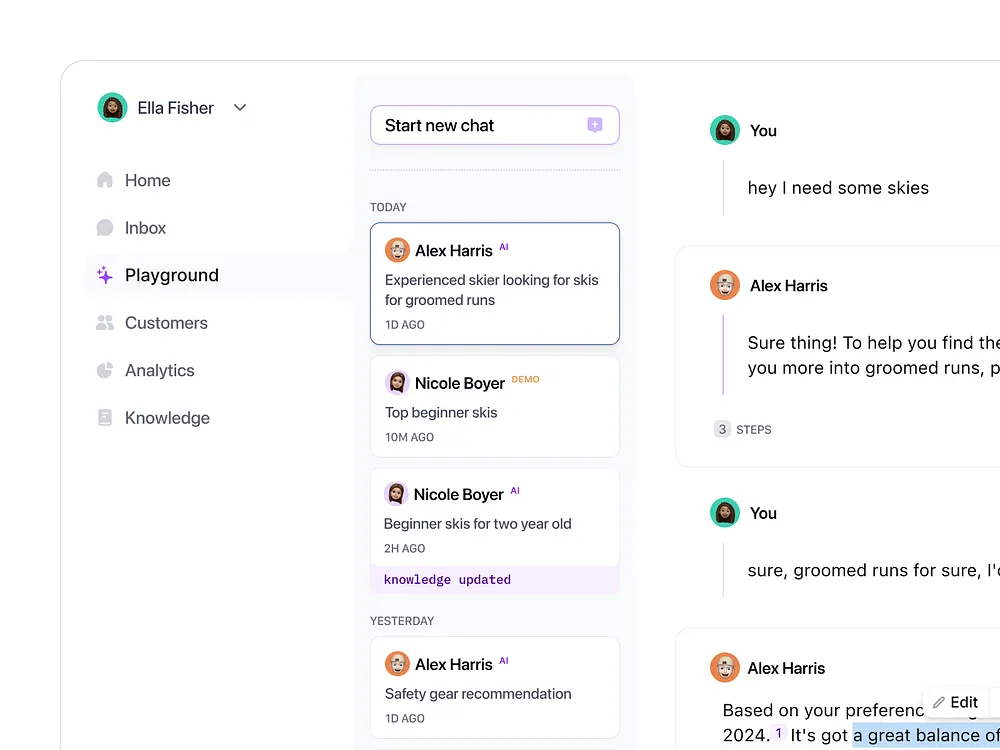Click the Inbox speech bubble icon
This screenshot has width=1000, height=750.
(x=105, y=228)
